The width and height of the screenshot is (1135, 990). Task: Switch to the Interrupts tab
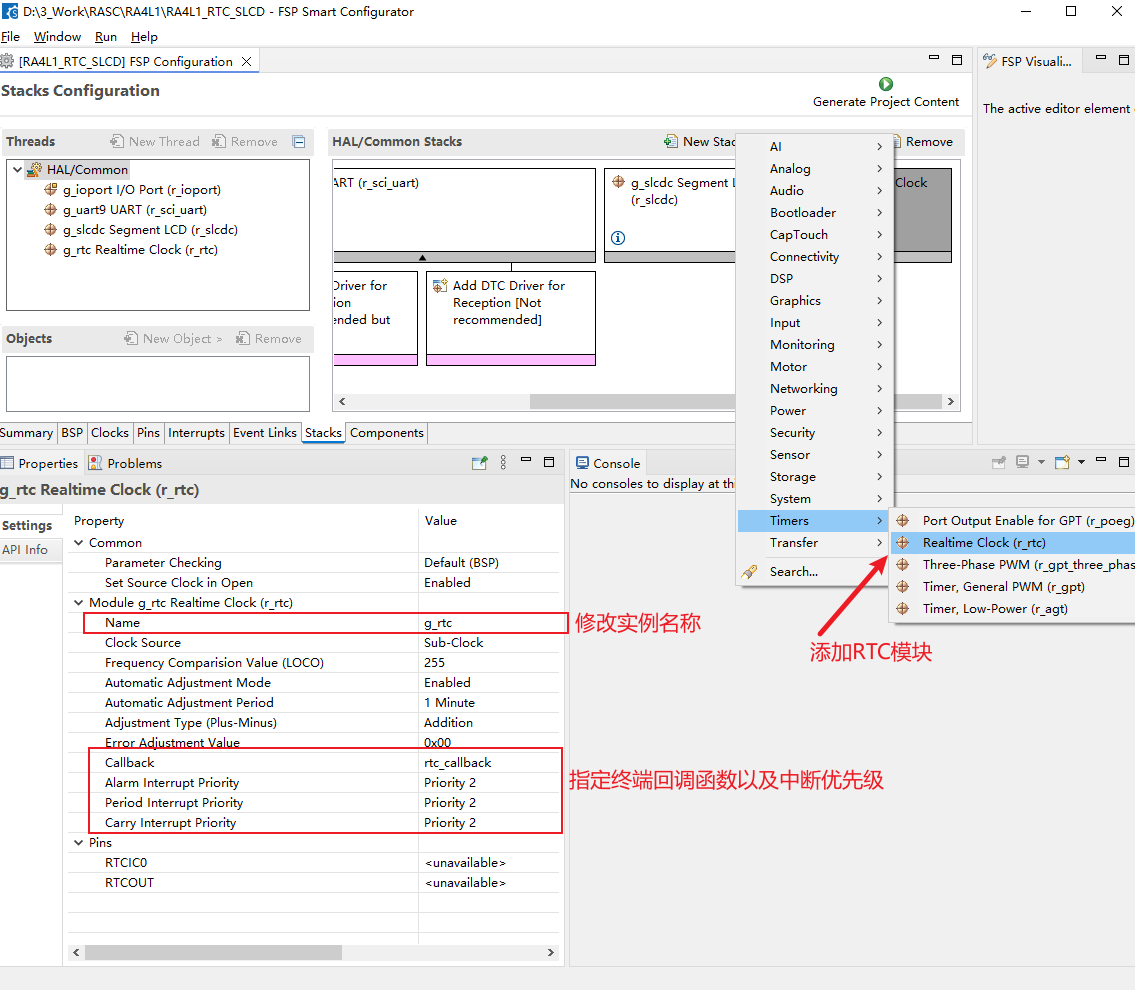196,433
